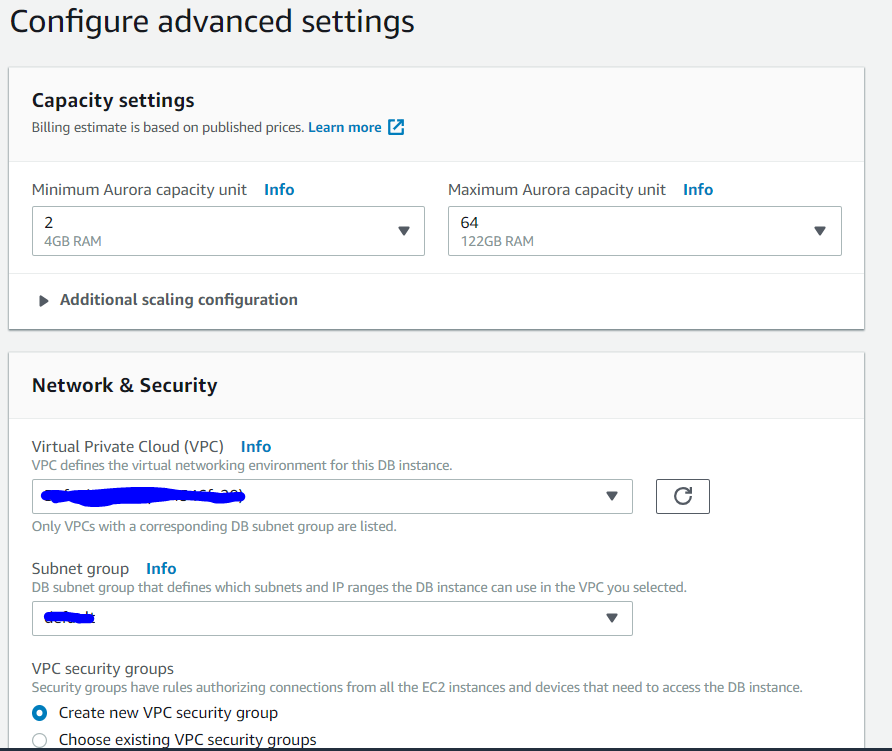Image resolution: width=892 pixels, height=751 pixels.
Task: Open Info for Minimum Aurora capacity unit
Action: point(278,189)
